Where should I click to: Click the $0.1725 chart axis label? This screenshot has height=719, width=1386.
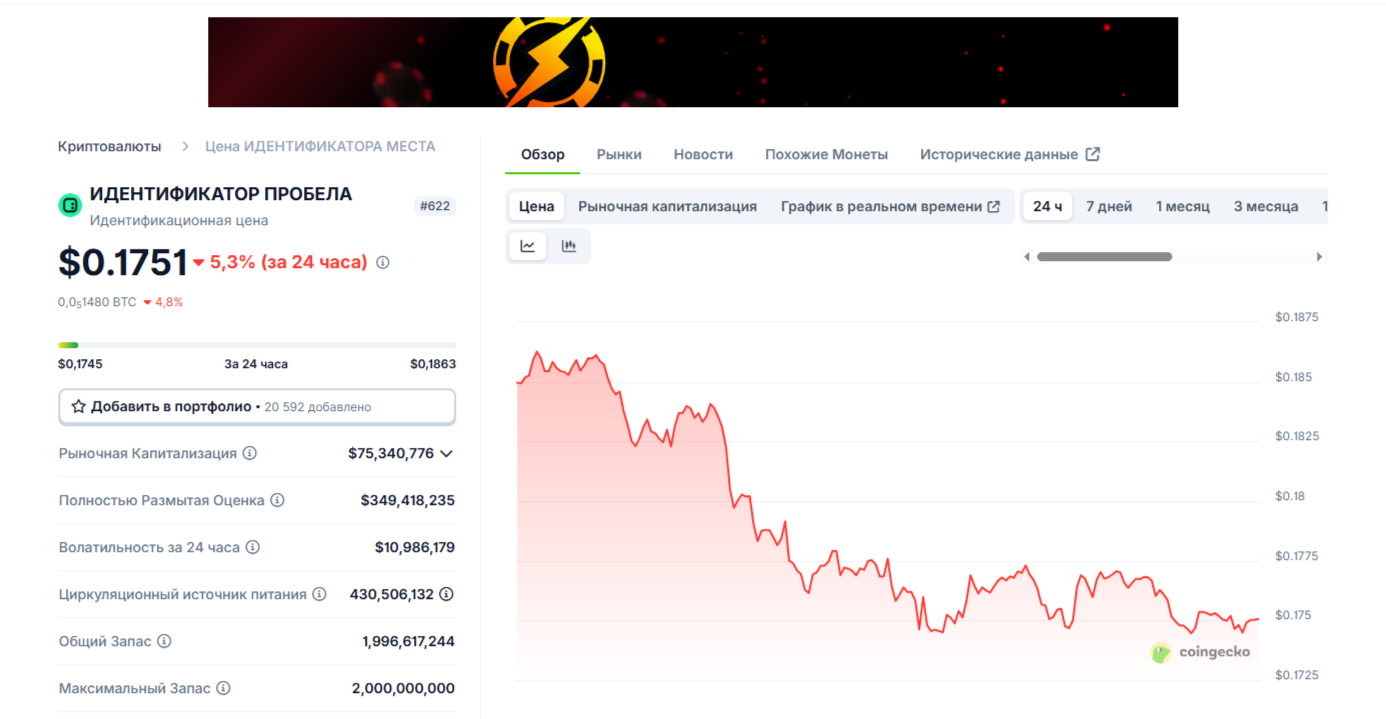point(1297,675)
